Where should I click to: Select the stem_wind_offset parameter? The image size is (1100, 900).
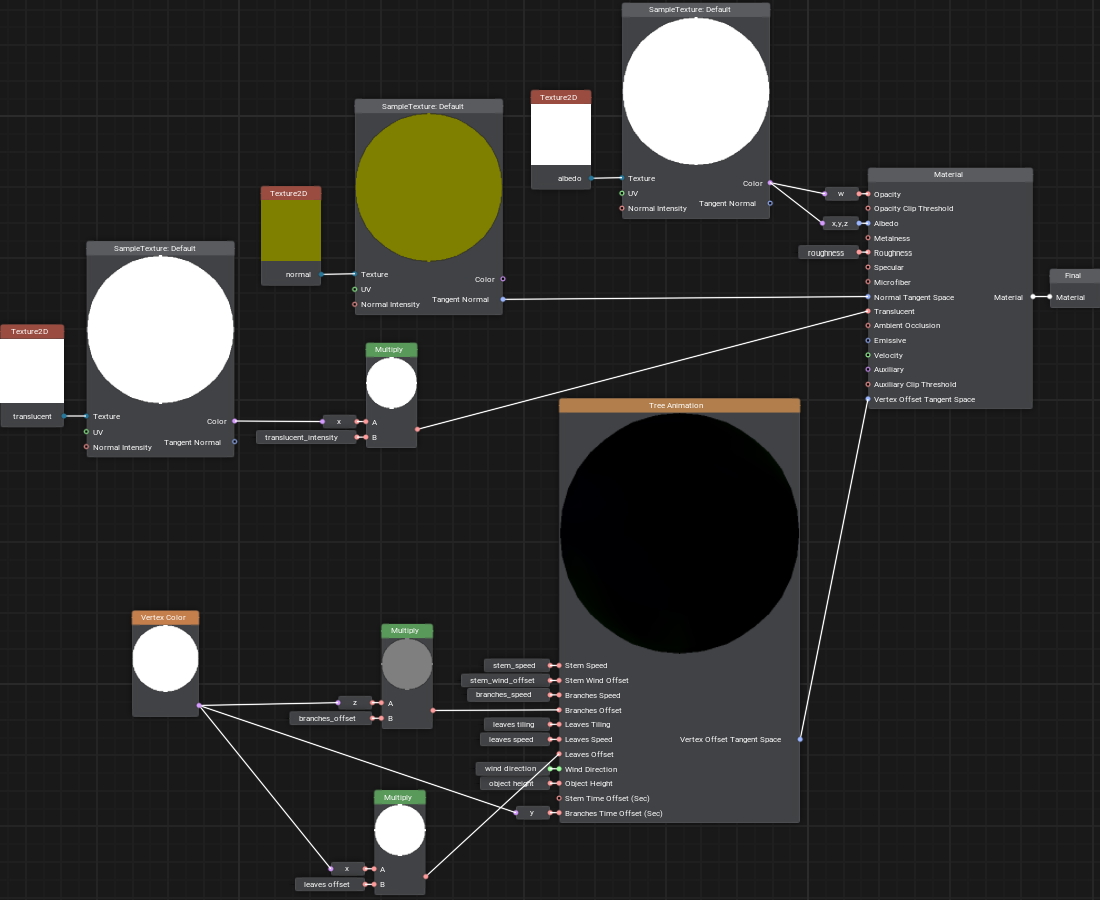click(x=503, y=680)
